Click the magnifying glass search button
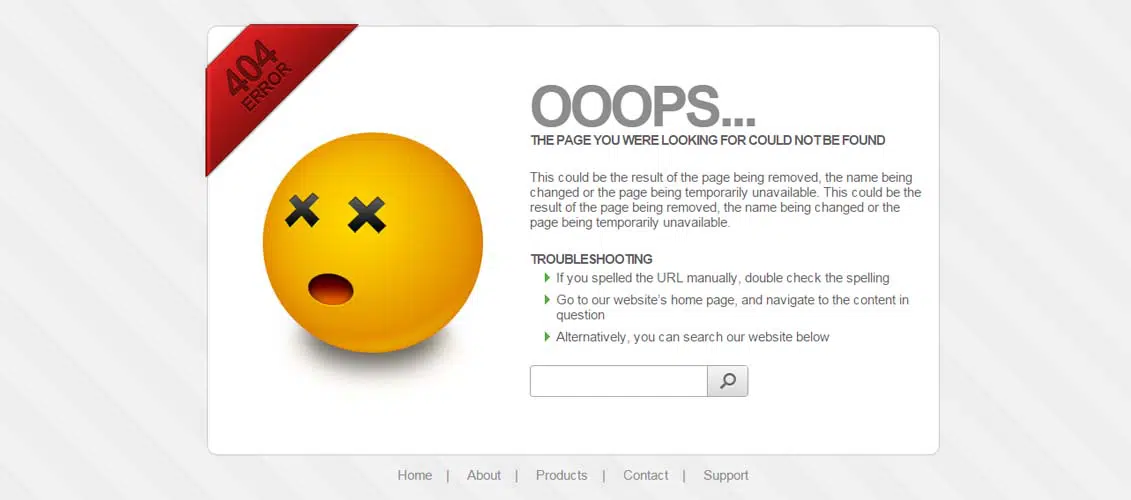 pyautogui.click(x=727, y=381)
